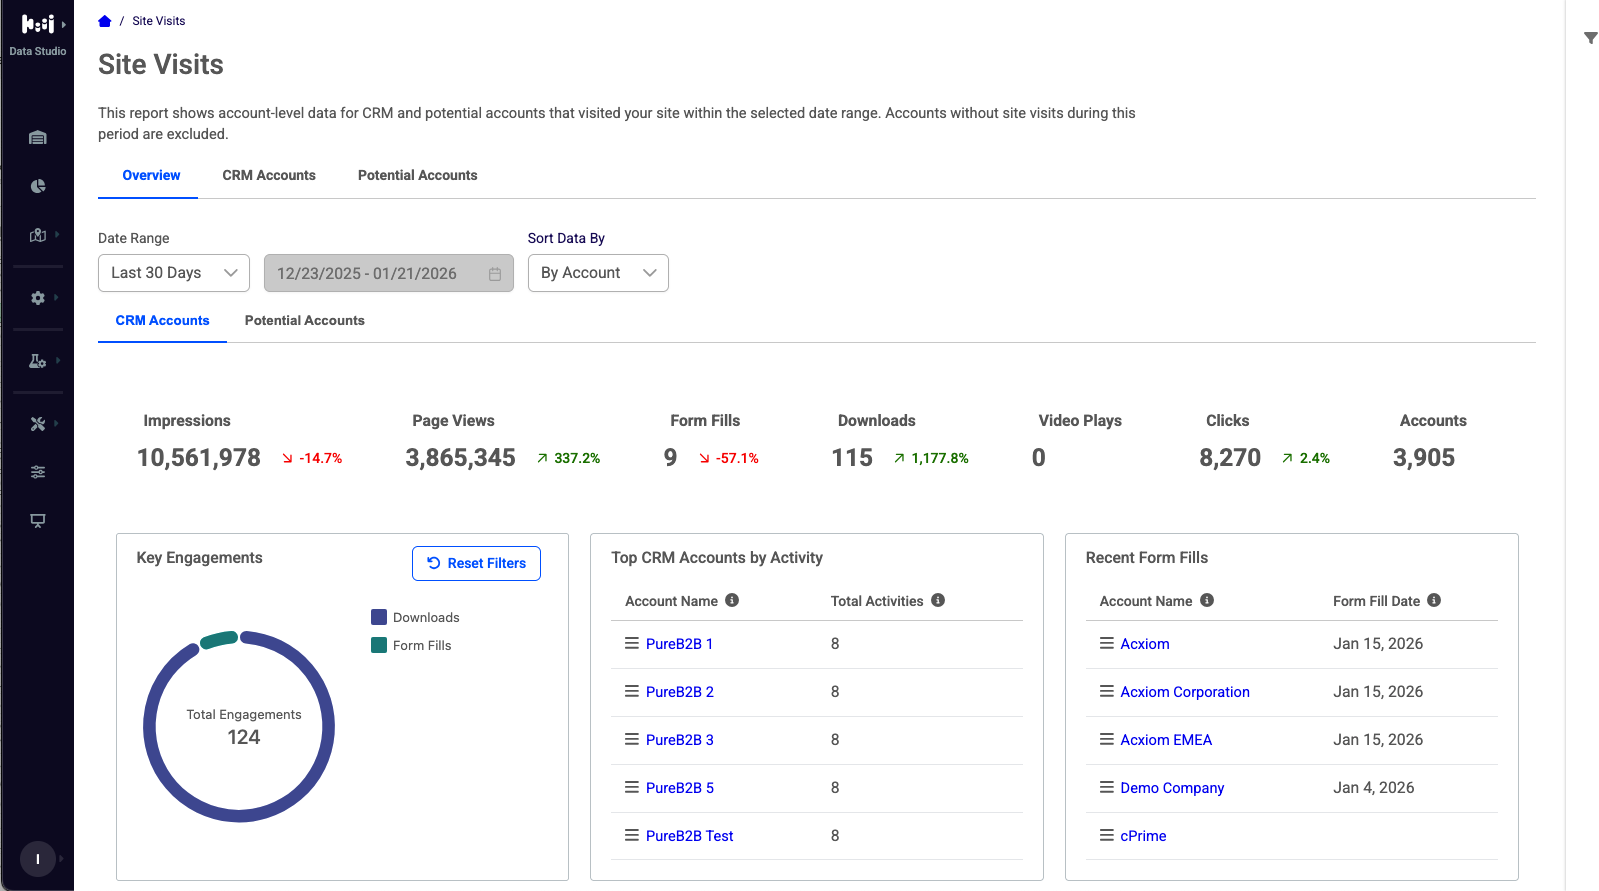Click the menu icon beside PureB2B 2
Image resolution: width=1599 pixels, height=891 pixels.
point(632,691)
